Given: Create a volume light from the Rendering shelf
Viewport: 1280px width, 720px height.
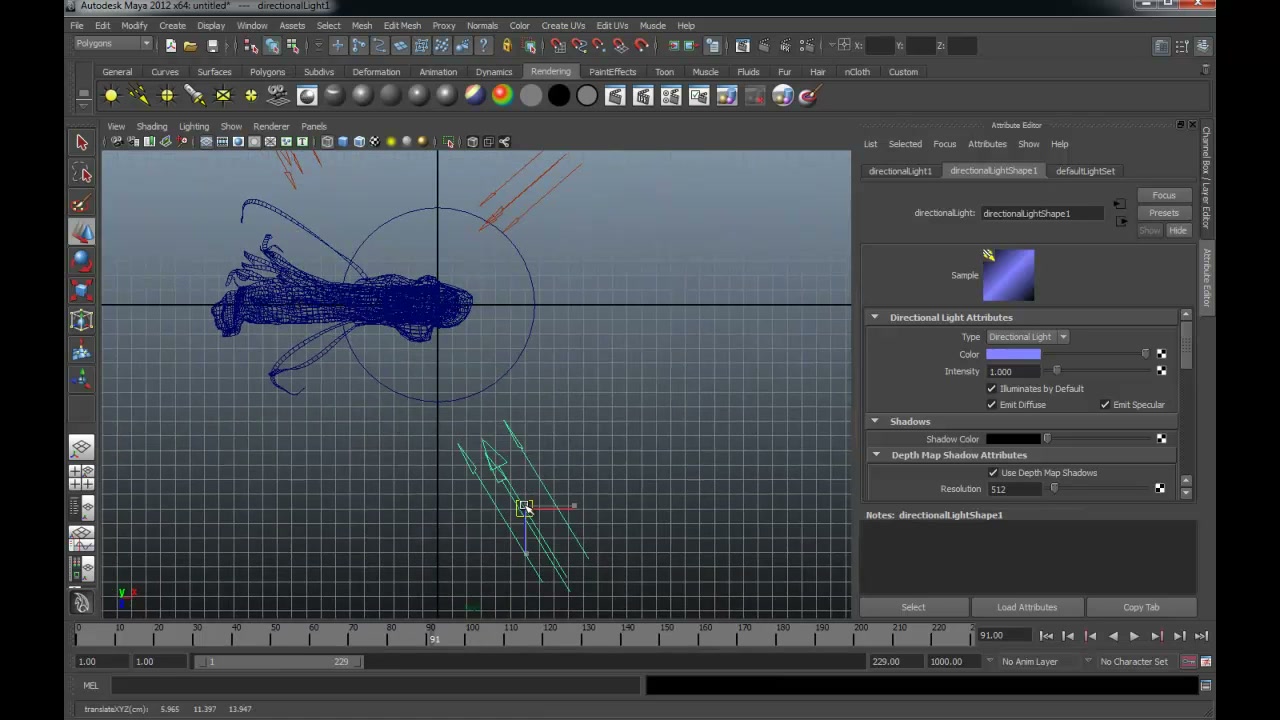Looking at the screenshot, I should (251, 96).
